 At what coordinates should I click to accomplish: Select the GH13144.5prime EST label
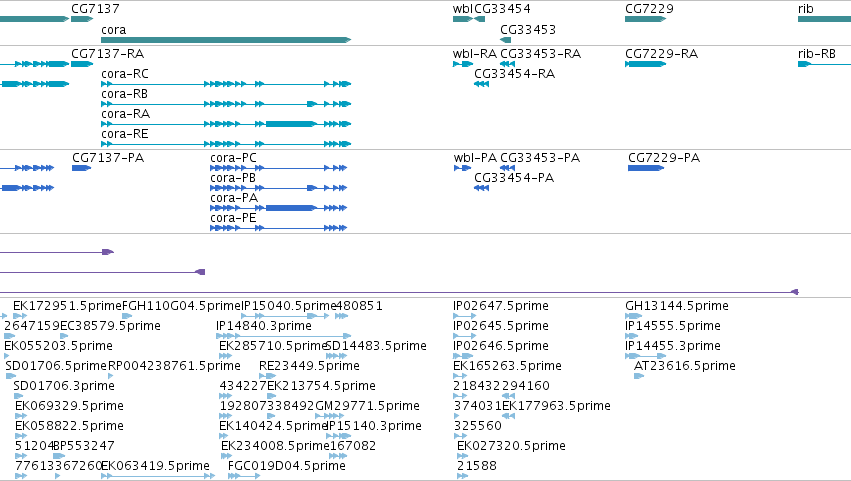pyautogui.click(x=677, y=306)
